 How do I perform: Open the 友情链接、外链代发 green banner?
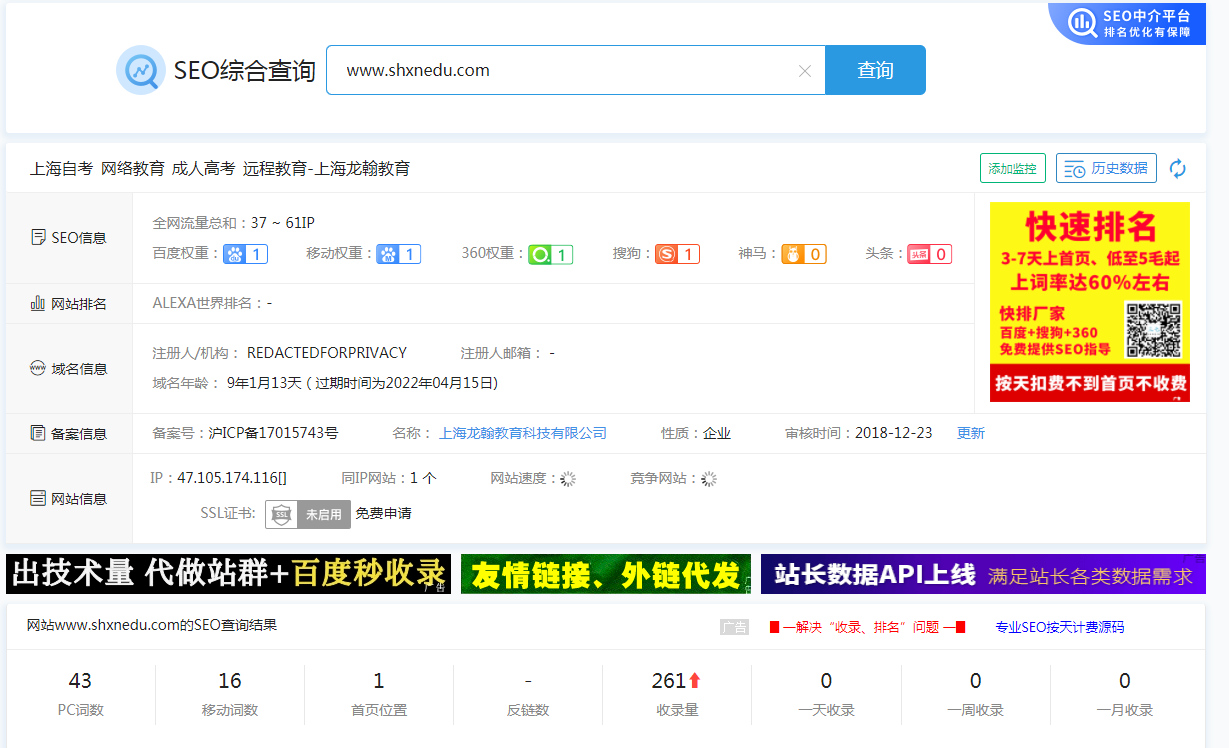point(606,574)
